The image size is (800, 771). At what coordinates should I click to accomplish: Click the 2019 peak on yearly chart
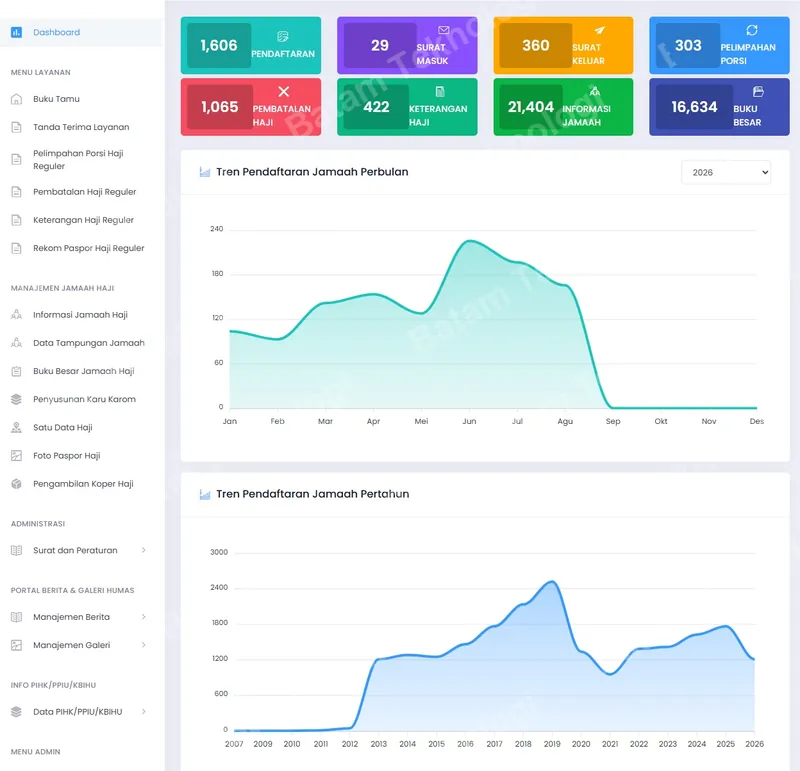[x=552, y=582]
